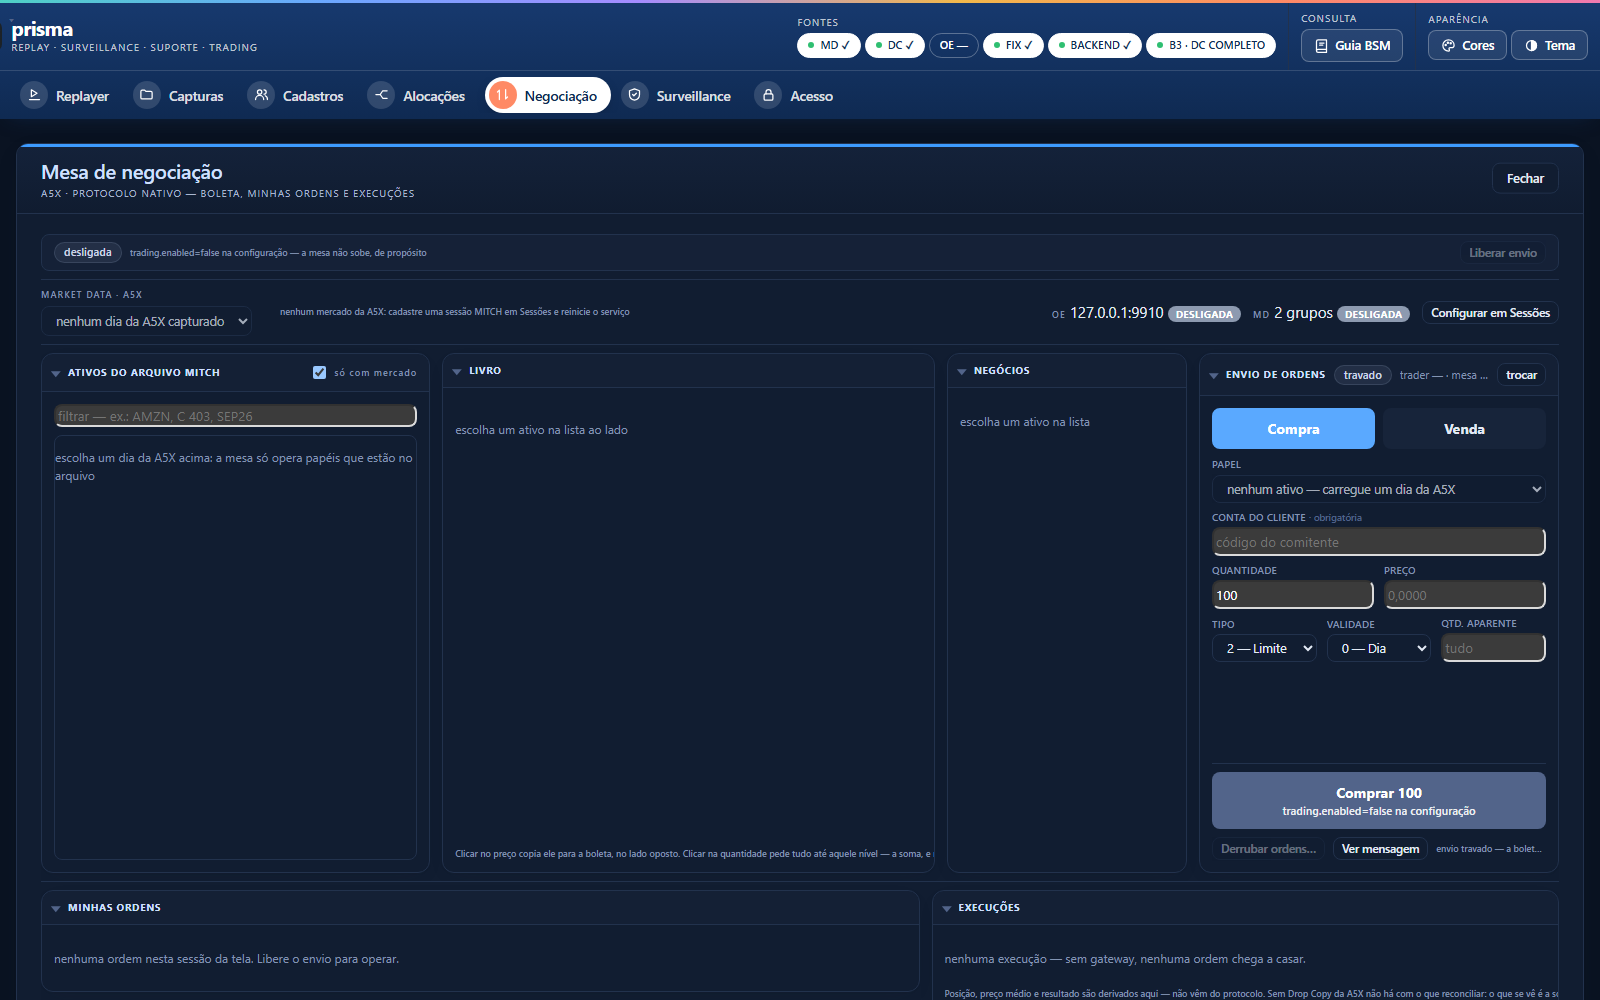Click the Tema contrast icon
This screenshot has height=1000, width=1600.
1531,46
